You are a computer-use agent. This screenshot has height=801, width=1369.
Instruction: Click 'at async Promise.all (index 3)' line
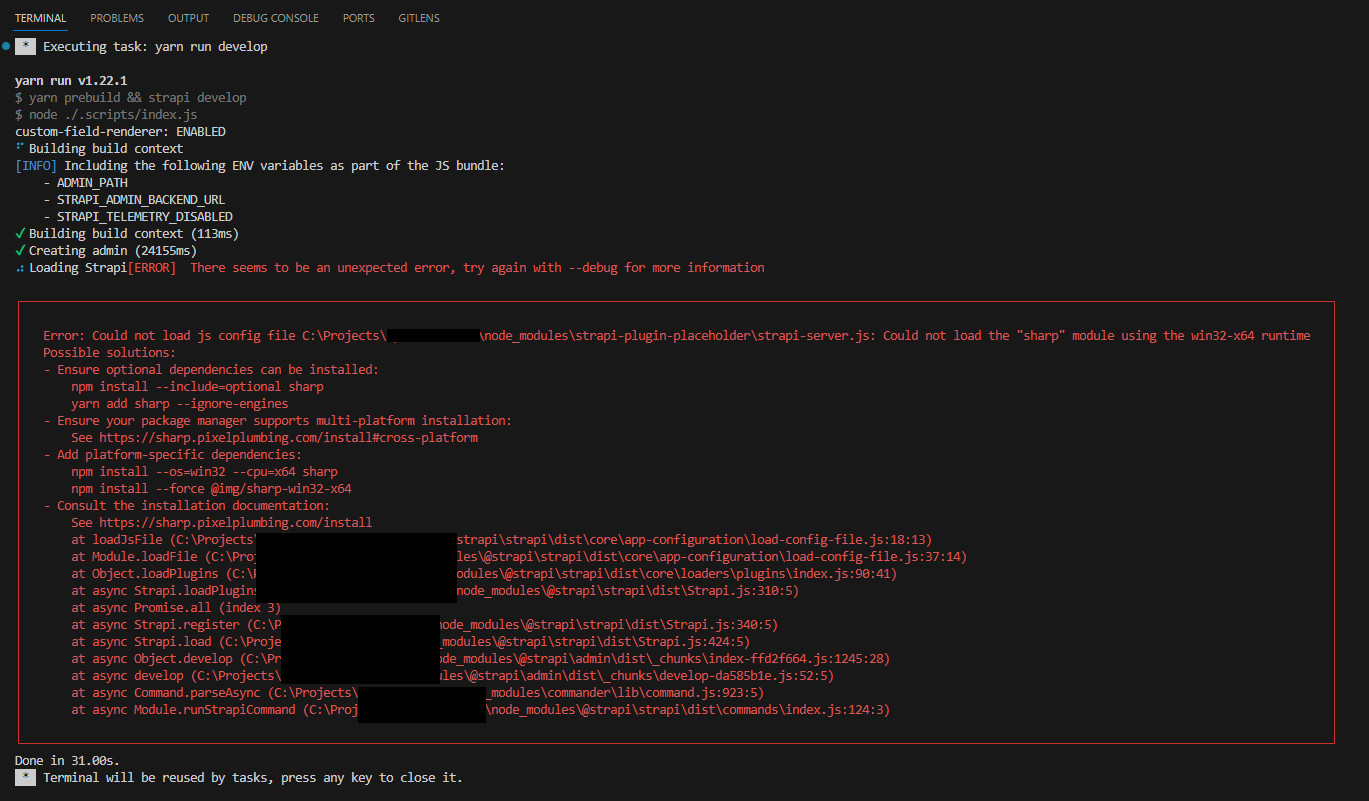pyautogui.click(x=176, y=607)
